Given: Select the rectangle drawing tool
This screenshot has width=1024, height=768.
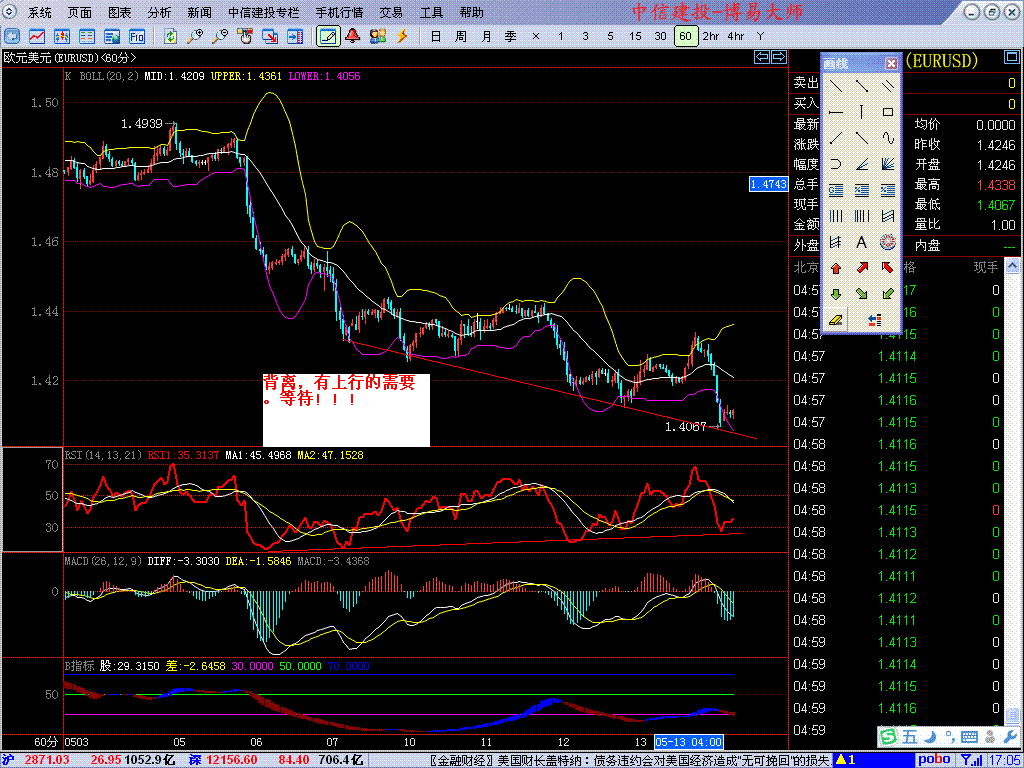Looking at the screenshot, I should tap(887, 112).
